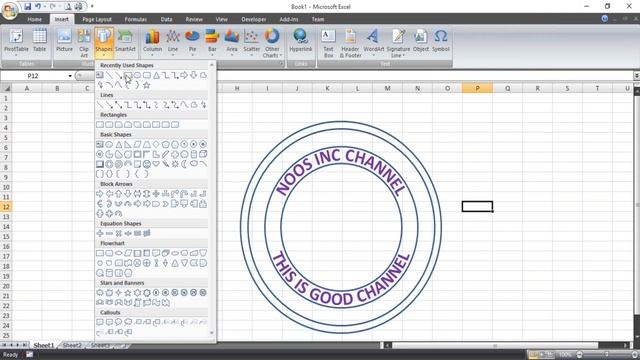Choose the first callout shape in Callouts
640x360 pixels.
click(x=100, y=322)
